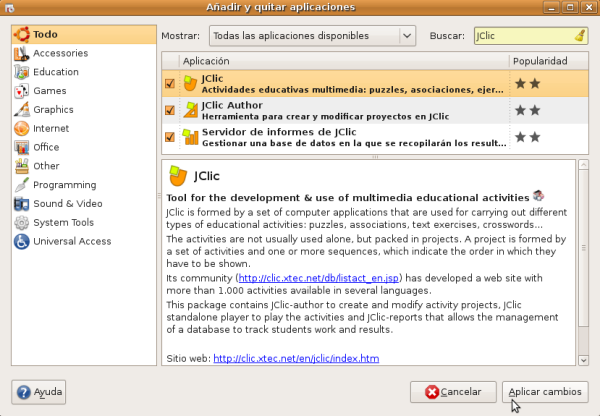Image resolution: width=600 pixels, height=416 pixels.
Task: Click the broom icon to clear search
Action: [580, 36]
